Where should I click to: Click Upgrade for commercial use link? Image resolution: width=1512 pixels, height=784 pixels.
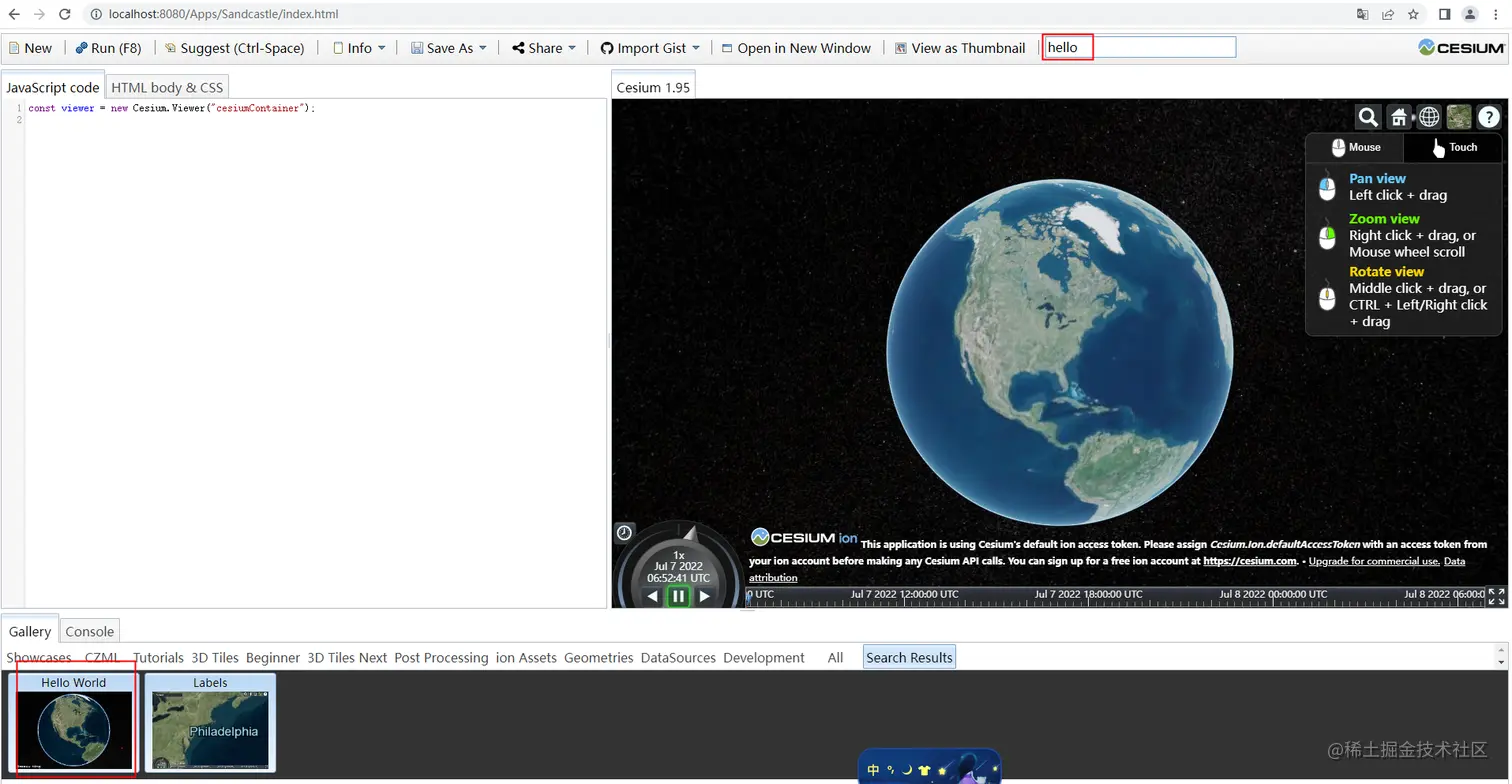(1374, 561)
